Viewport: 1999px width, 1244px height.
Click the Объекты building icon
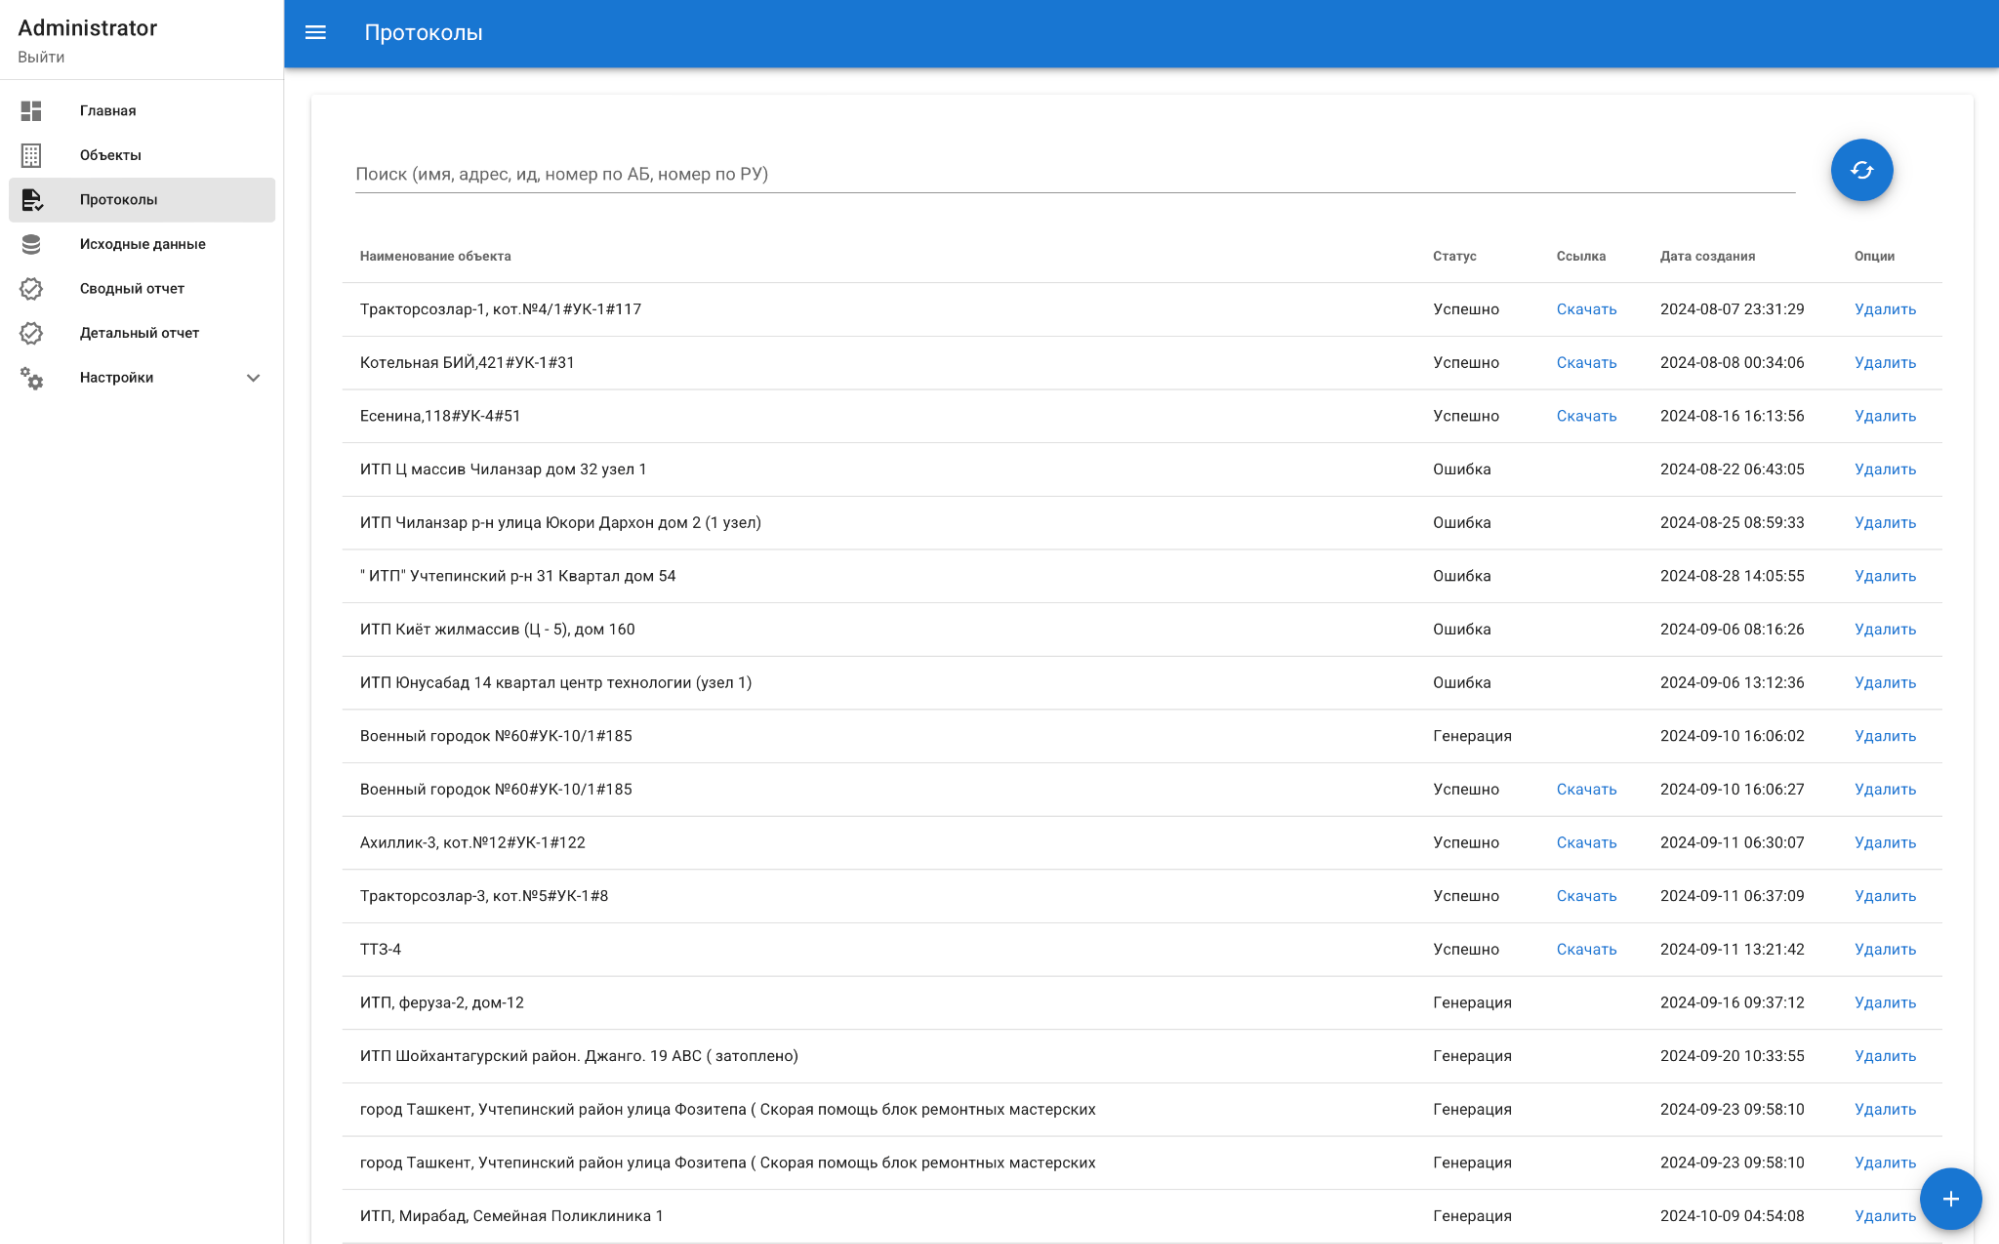point(31,155)
